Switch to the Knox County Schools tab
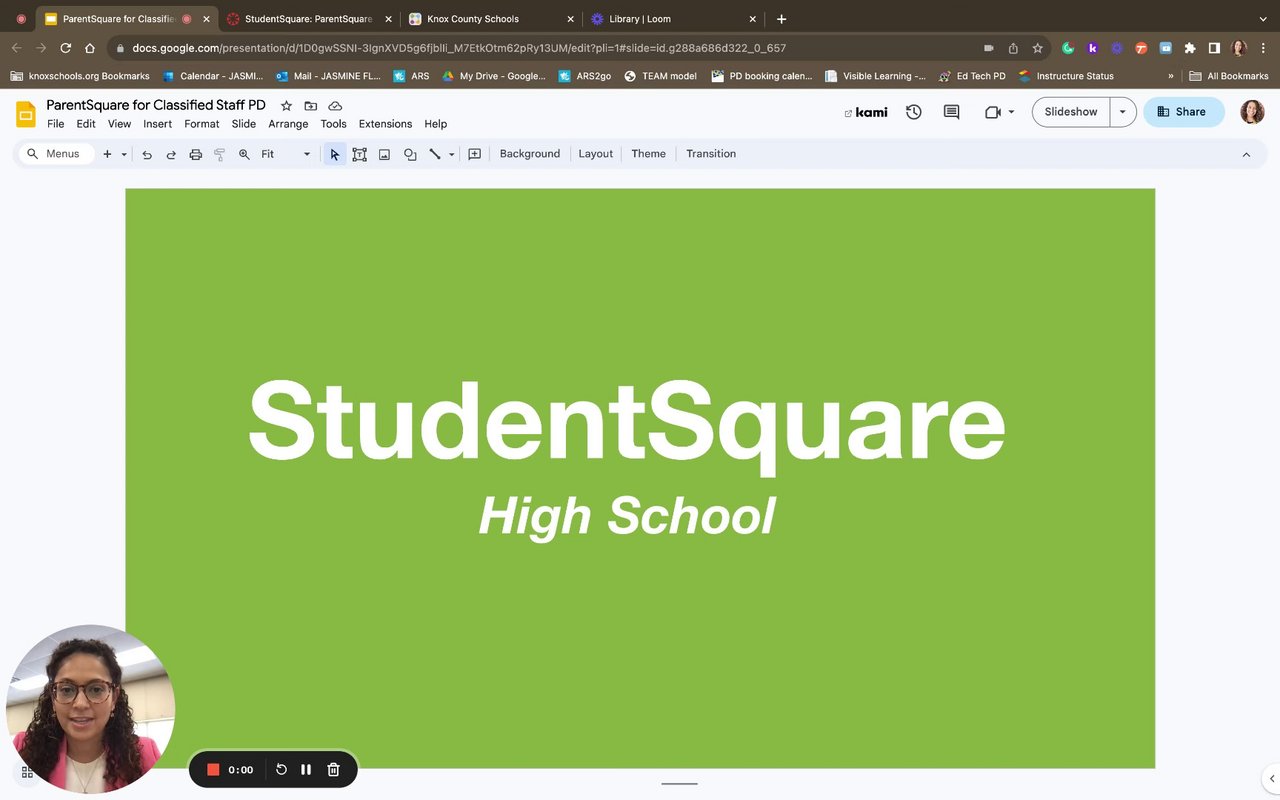 (x=490, y=19)
